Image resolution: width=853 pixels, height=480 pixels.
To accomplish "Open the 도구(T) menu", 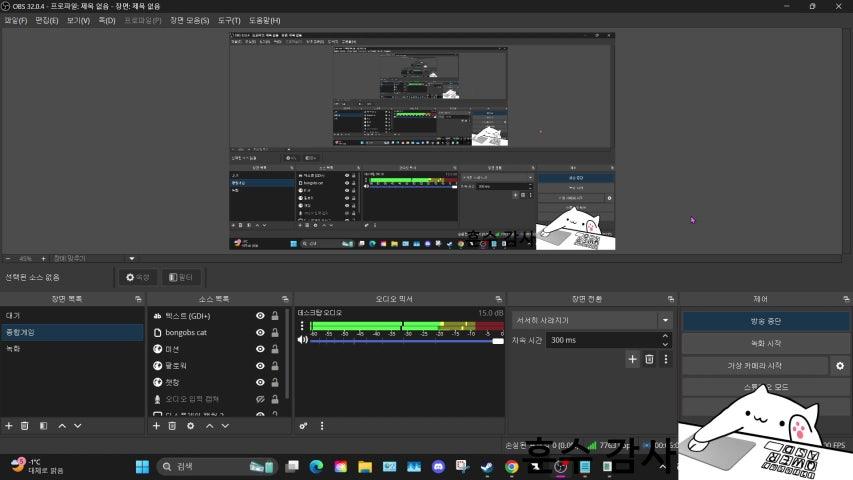I will coord(229,20).
